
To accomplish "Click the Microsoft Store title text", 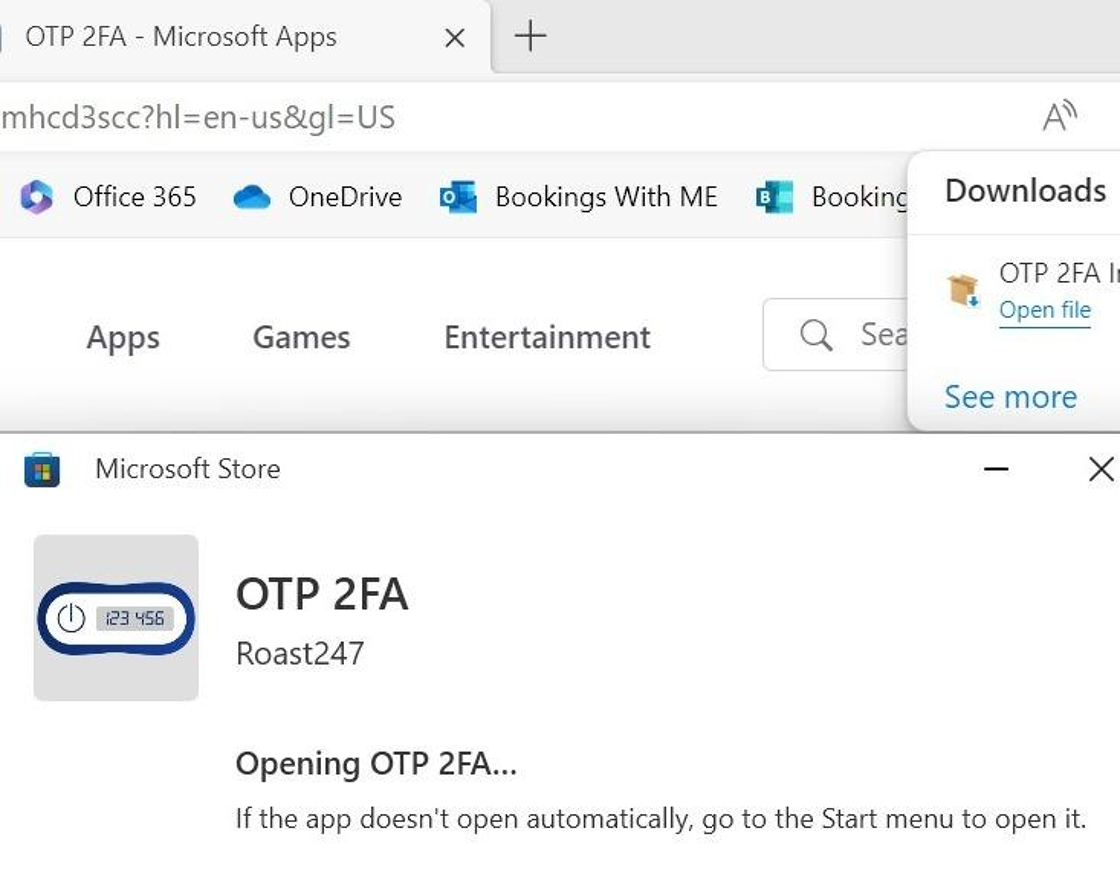I will pos(188,469).
